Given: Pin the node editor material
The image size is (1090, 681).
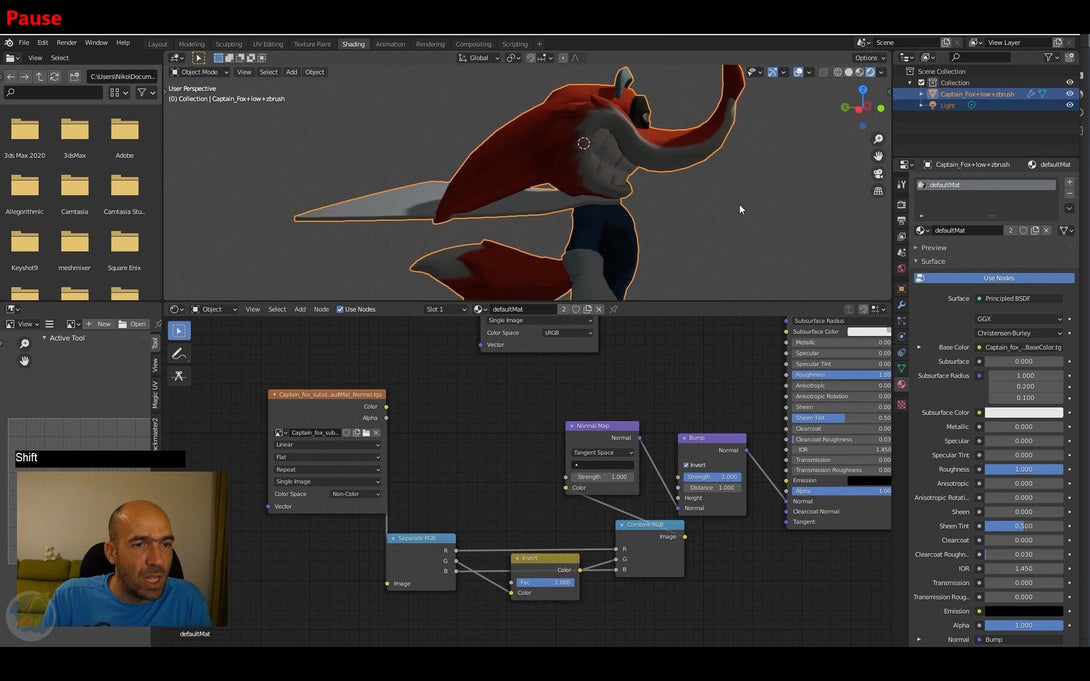Looking at the screenshot, I should pos(614,309).
